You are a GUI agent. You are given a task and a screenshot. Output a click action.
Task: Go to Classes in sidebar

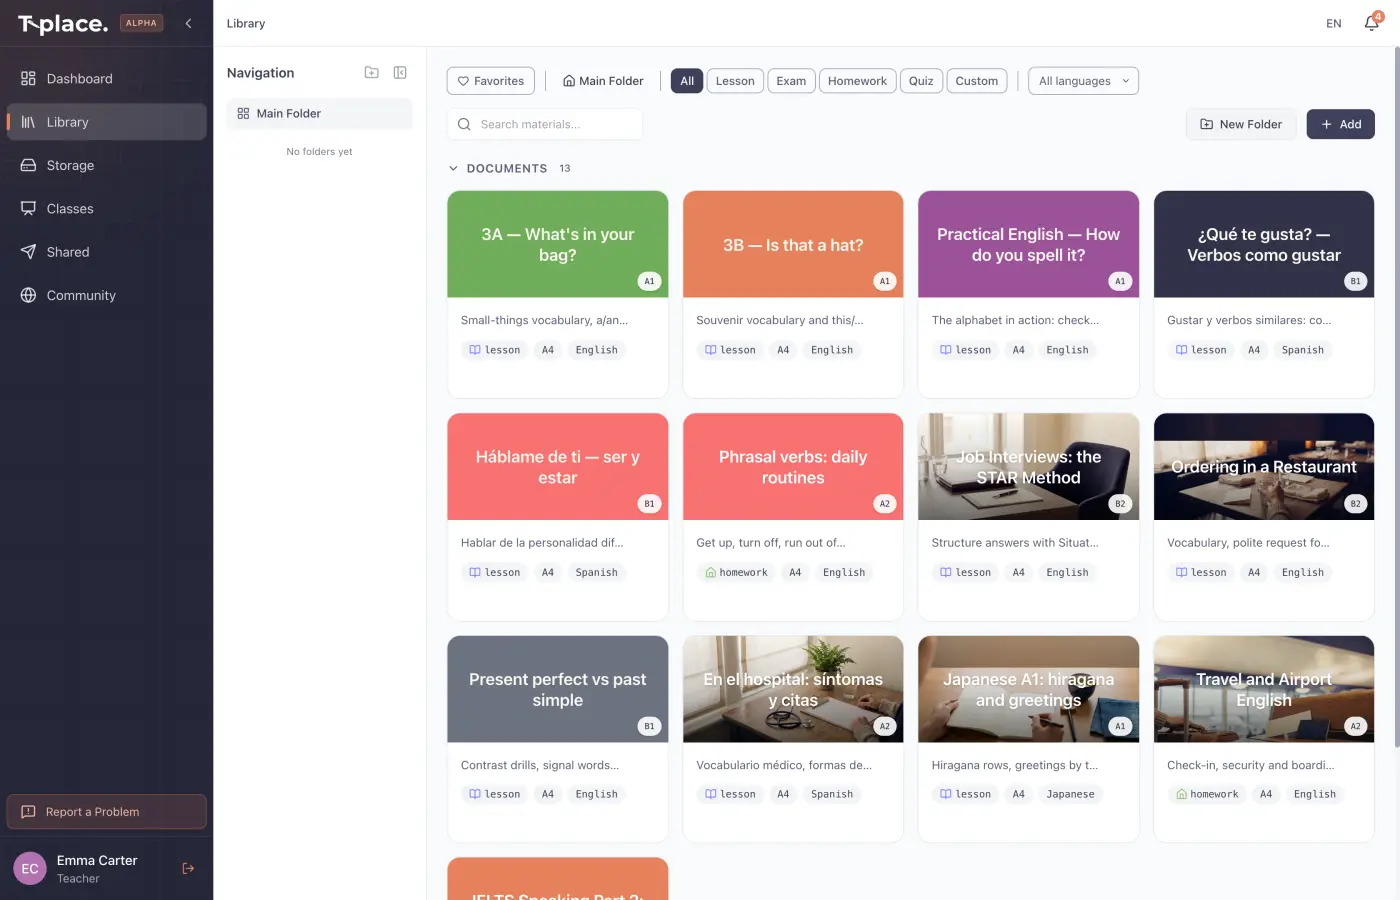click(106, 209)
